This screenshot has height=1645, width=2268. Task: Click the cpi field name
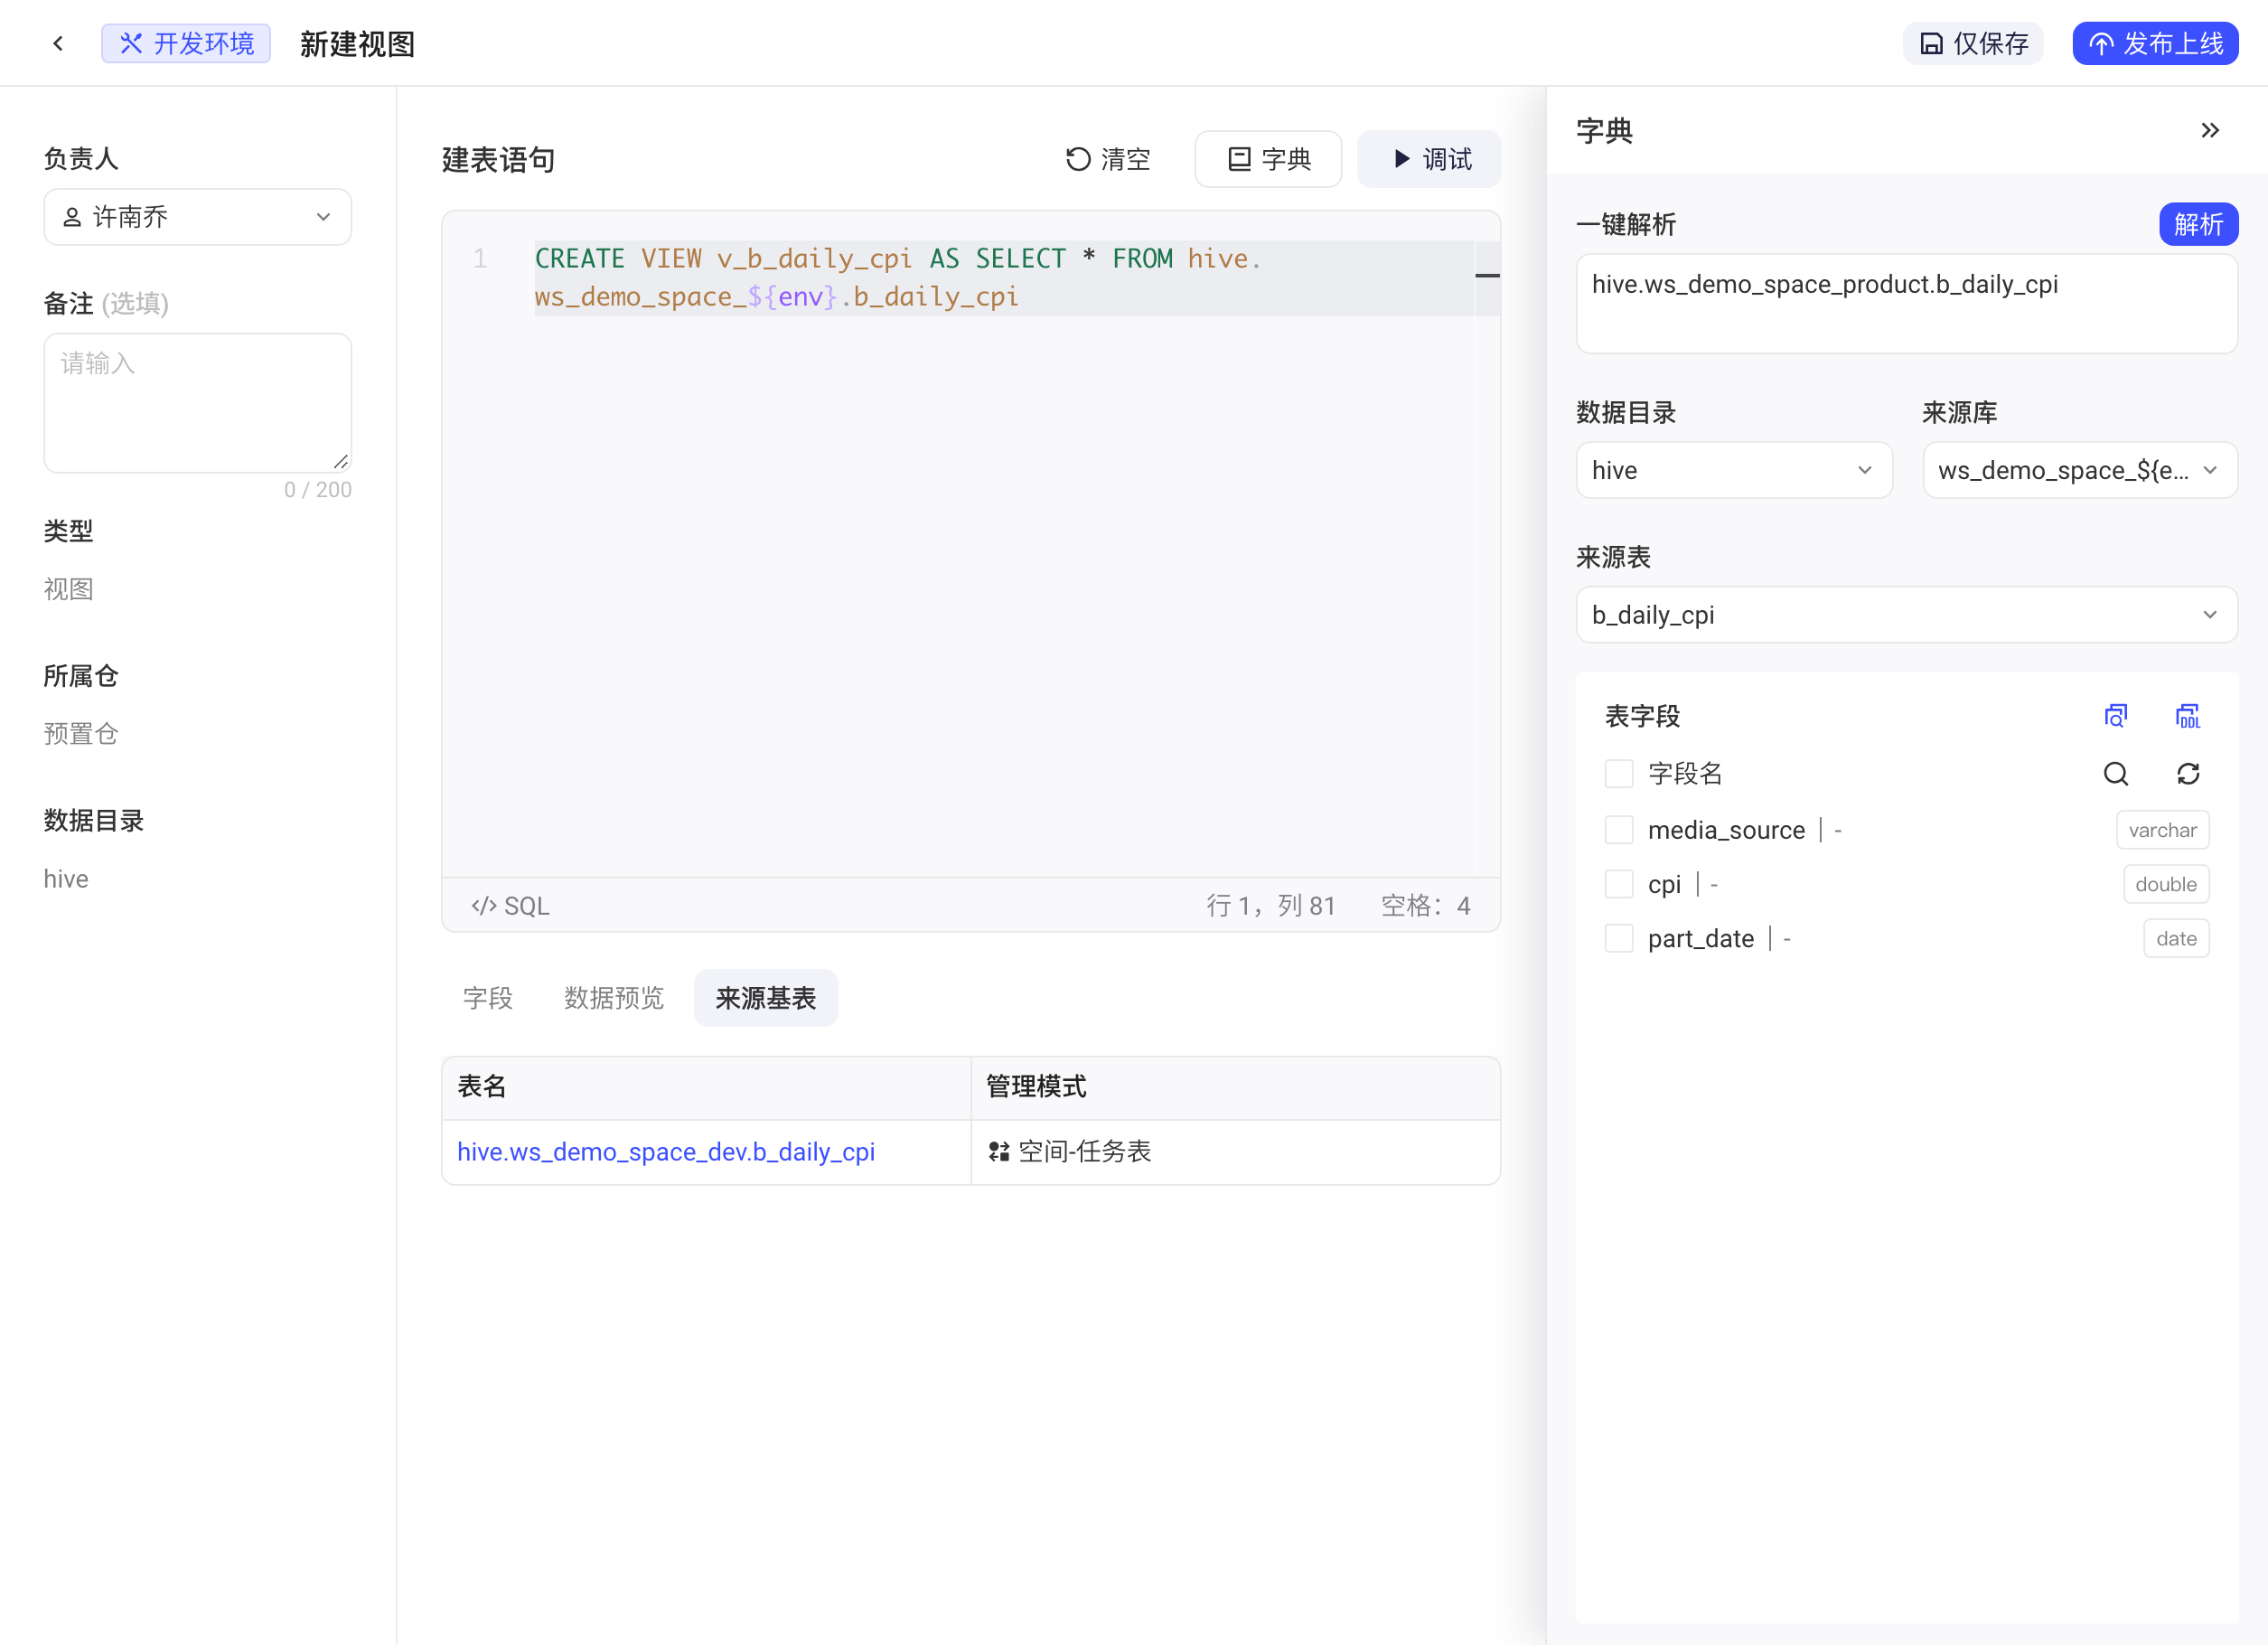click(1664, 884)
